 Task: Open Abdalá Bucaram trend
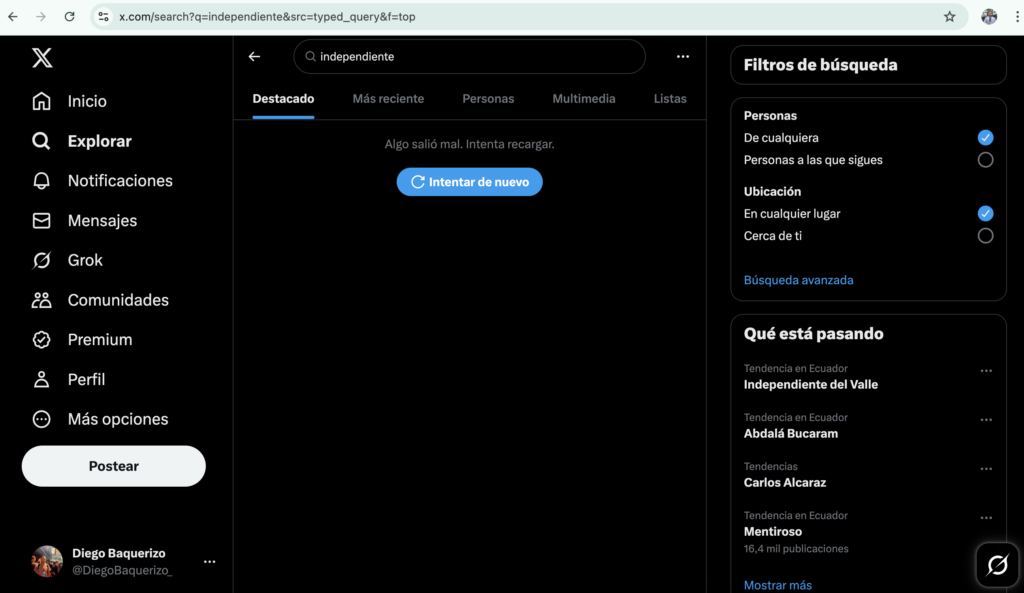(x=791, y=434)
